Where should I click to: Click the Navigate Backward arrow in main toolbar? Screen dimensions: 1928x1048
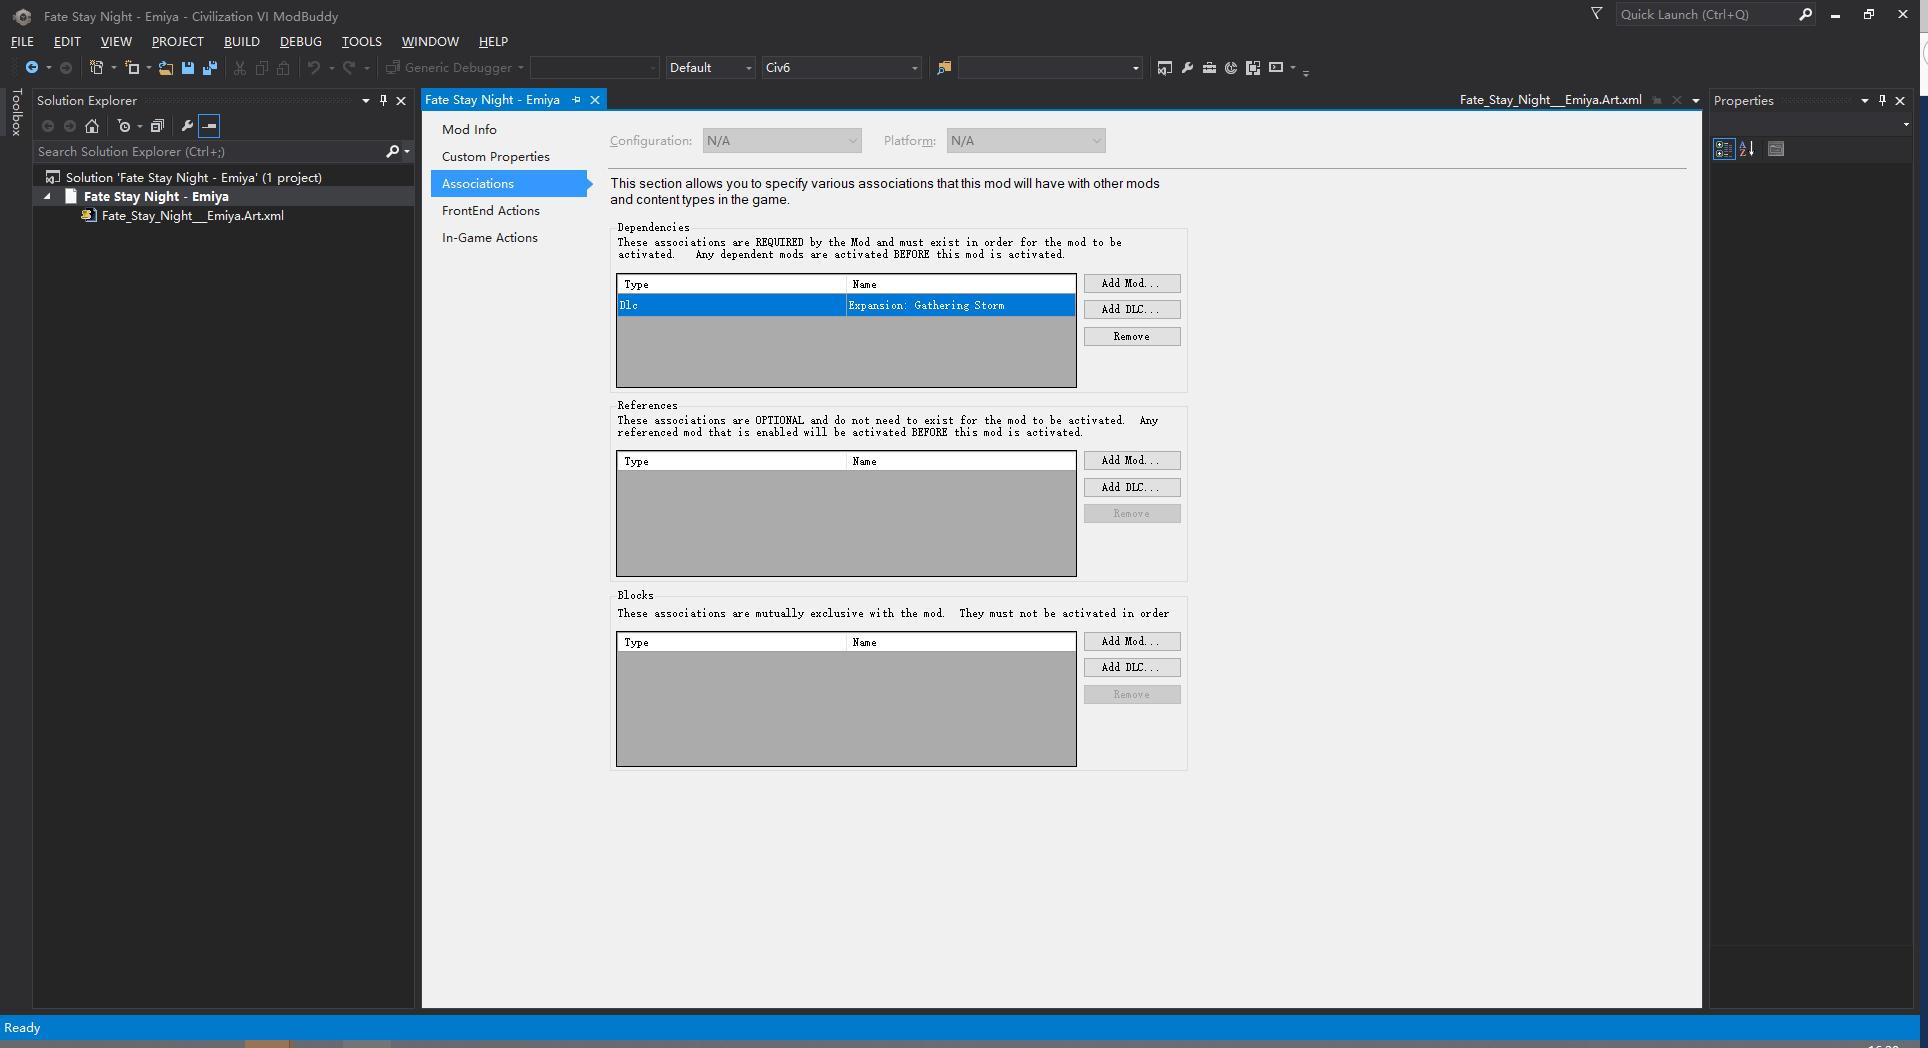[32, 67]
